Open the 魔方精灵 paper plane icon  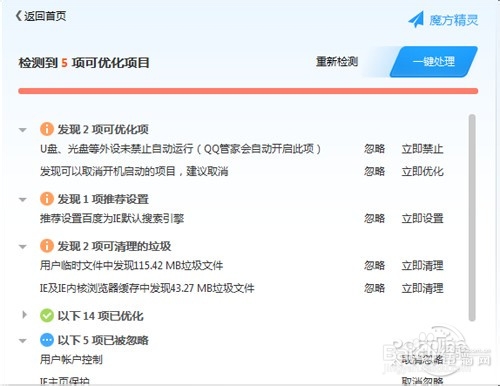coord(416,20)
